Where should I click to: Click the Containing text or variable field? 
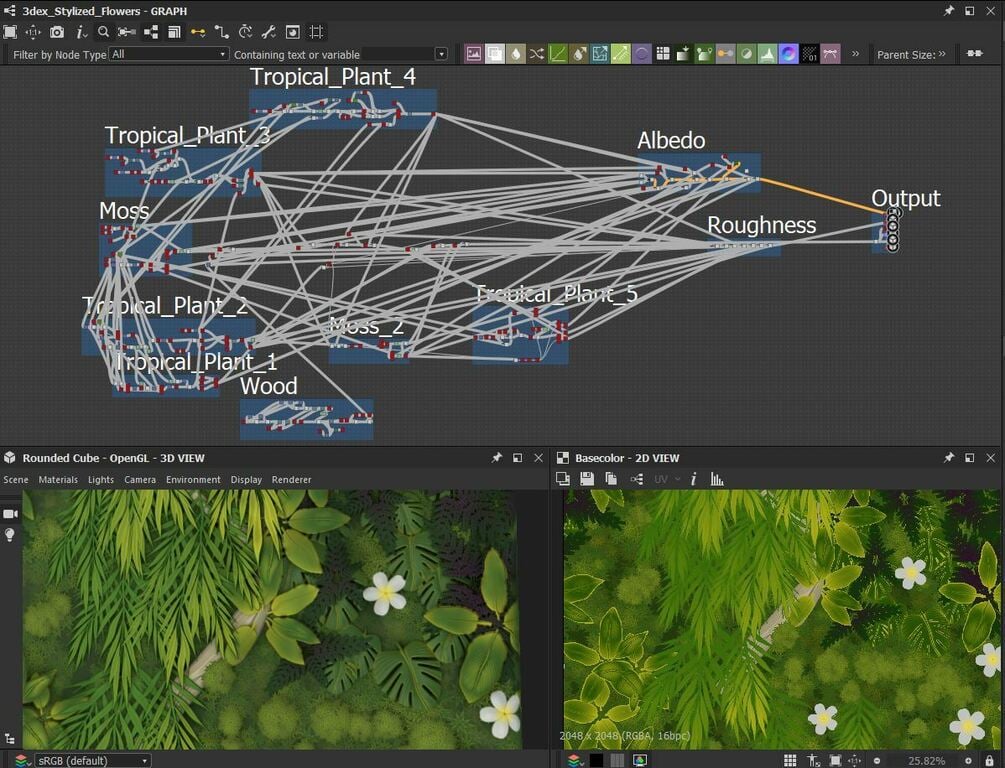[397, 54]
